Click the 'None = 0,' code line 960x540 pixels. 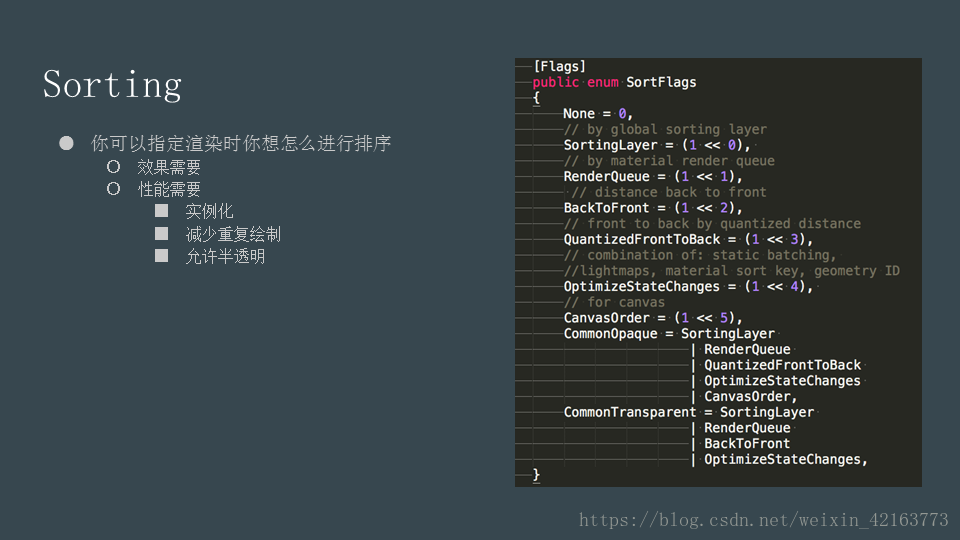(x=598, y=114)
